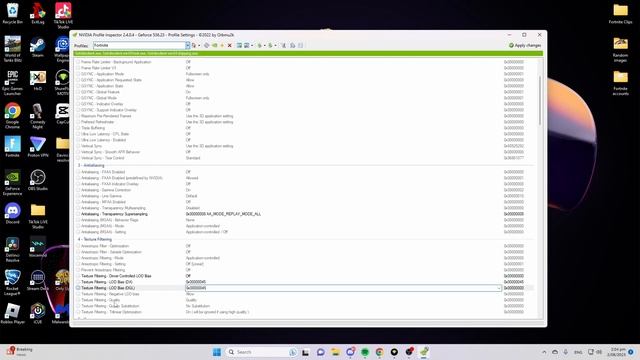Open Steam from the desktop

point(38,47)
